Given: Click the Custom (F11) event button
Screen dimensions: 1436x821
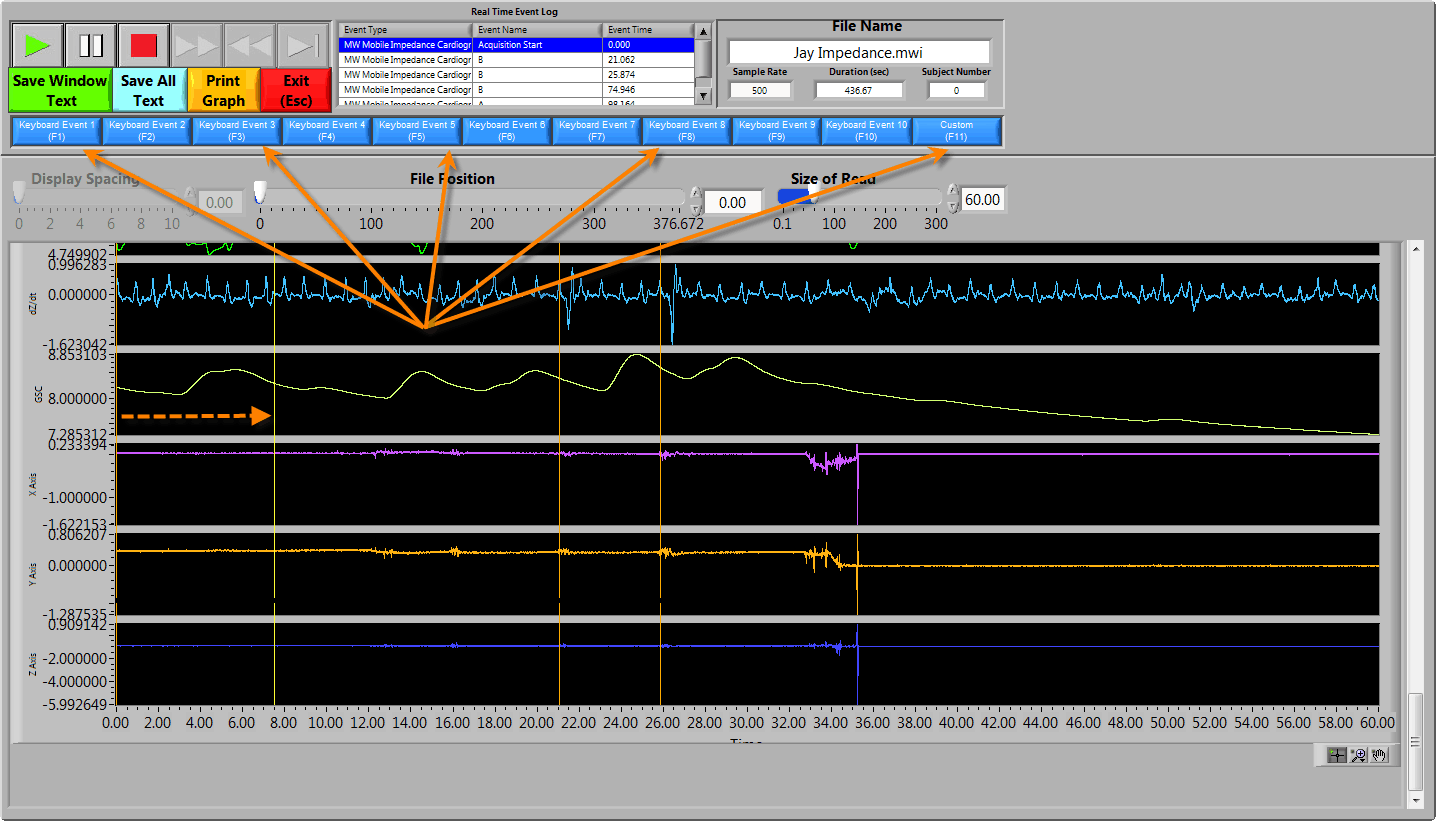Looking at the screenshot, I should (x=957, y=131).
